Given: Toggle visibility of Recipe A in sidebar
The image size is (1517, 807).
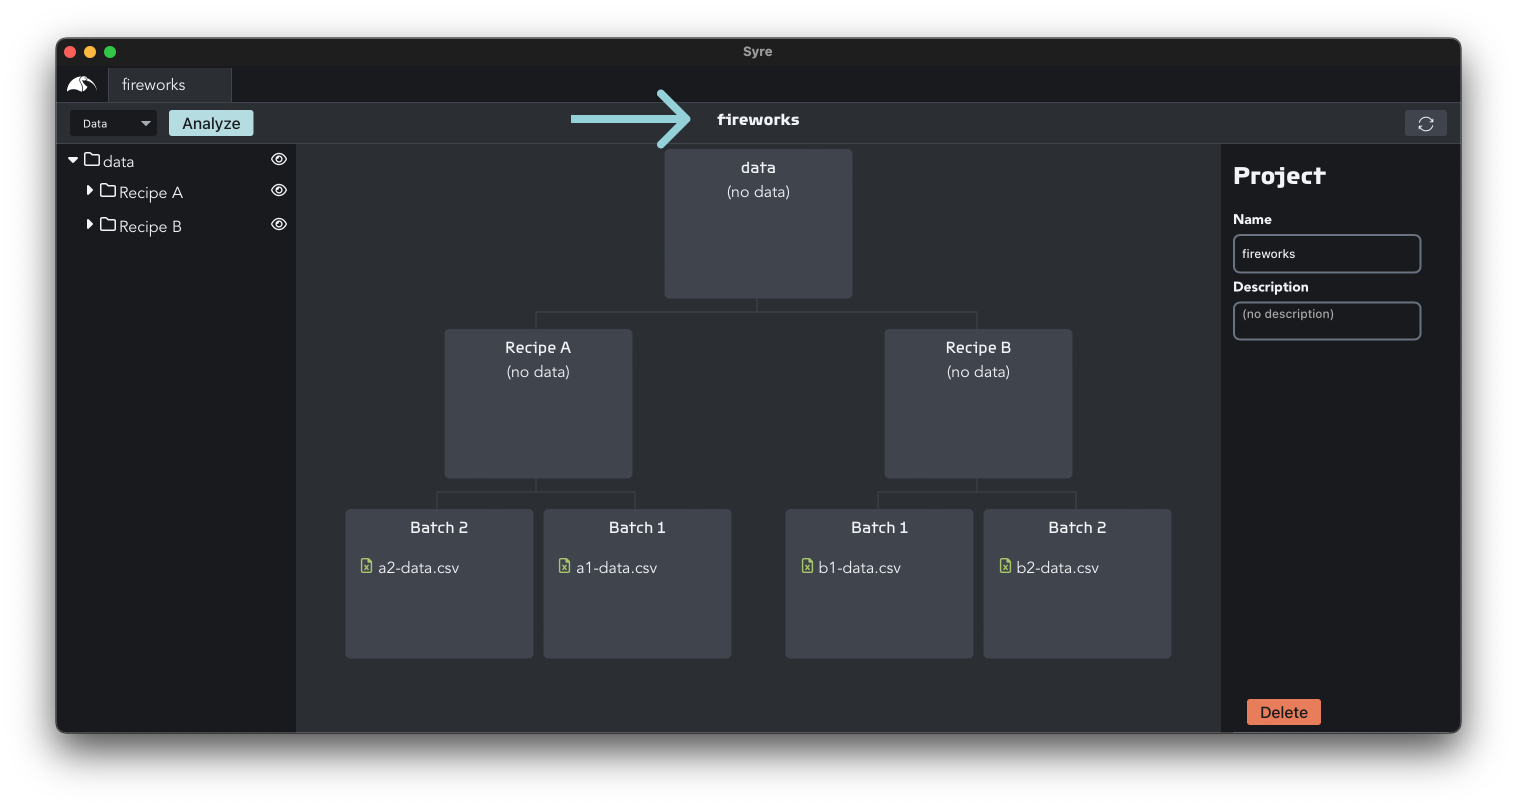Looking at the screenshot, I should click(x=279, y=190).
